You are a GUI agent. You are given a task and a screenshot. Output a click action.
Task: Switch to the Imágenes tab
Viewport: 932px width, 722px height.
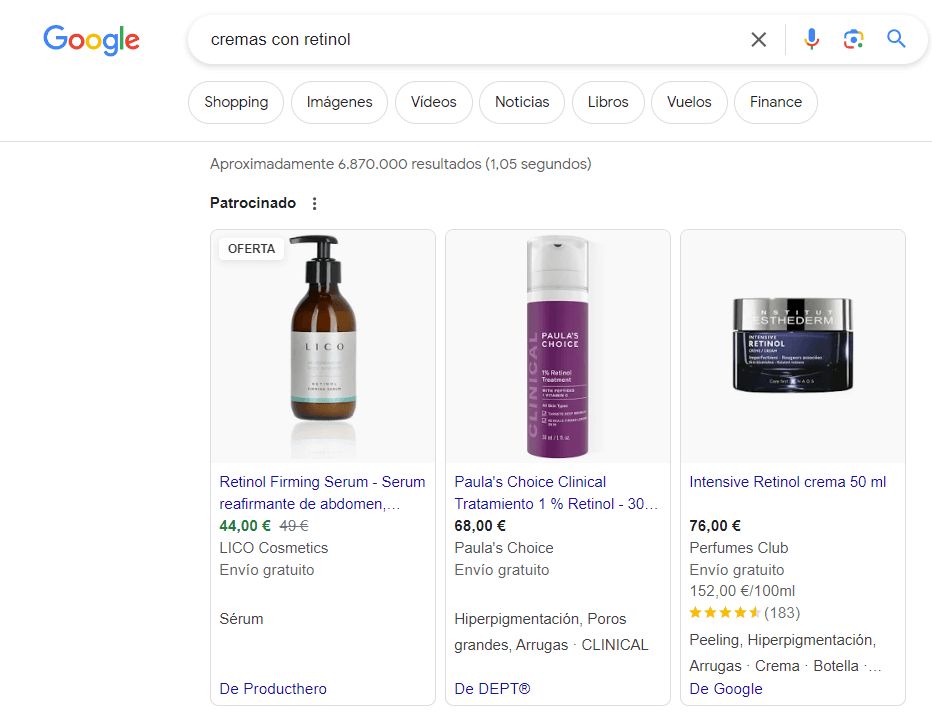click(x=339, y=102)
